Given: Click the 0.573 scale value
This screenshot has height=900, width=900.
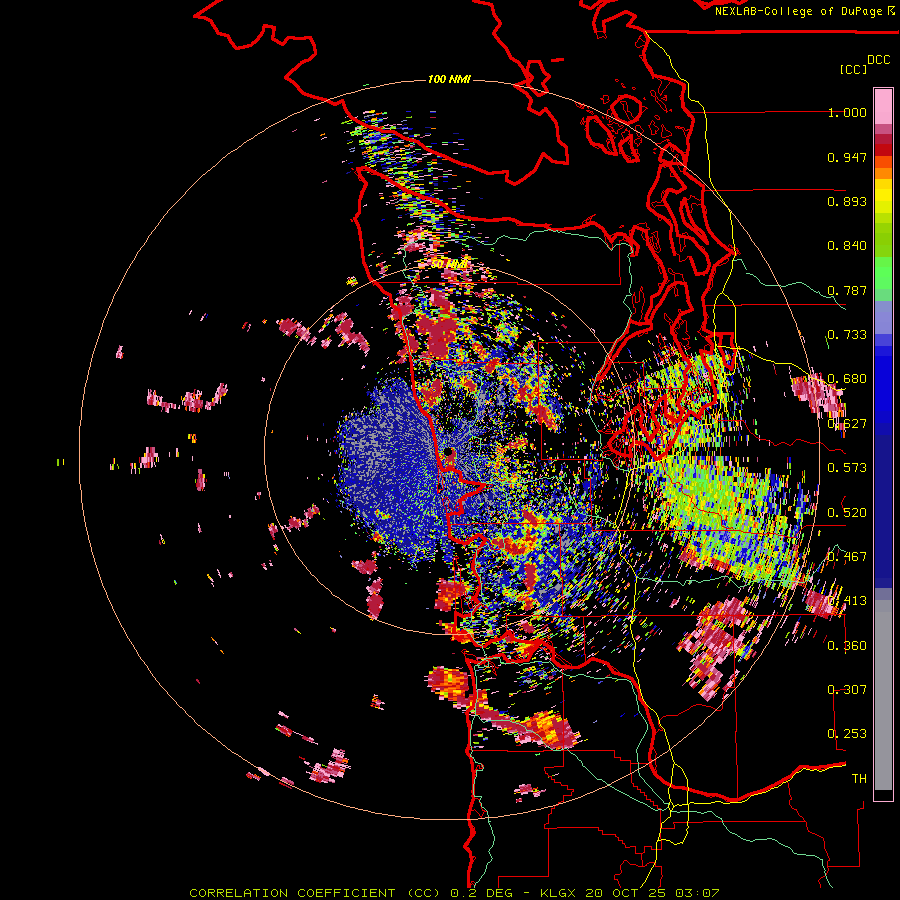Looking at the screenshot, I should 847,468.
